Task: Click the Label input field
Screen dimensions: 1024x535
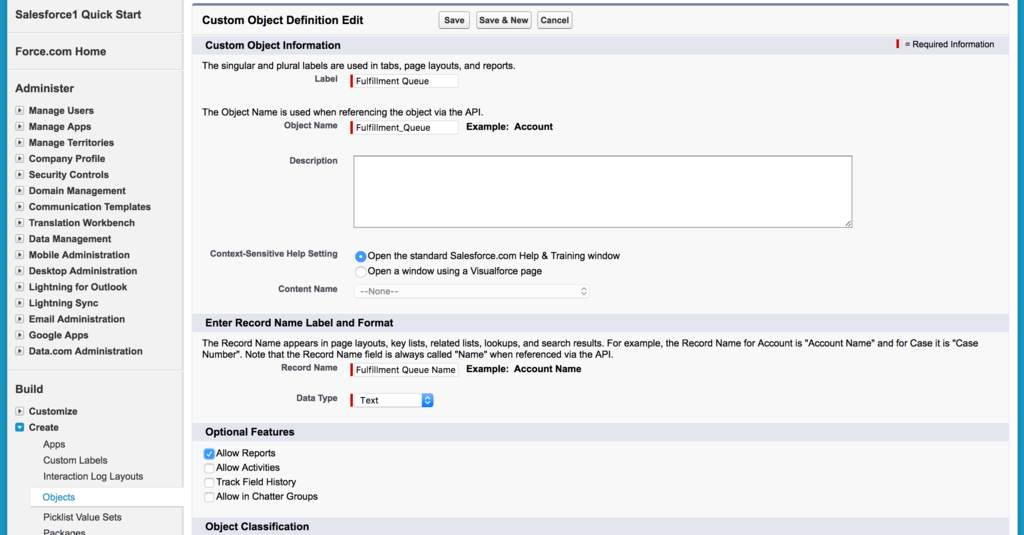Action: 405,81
